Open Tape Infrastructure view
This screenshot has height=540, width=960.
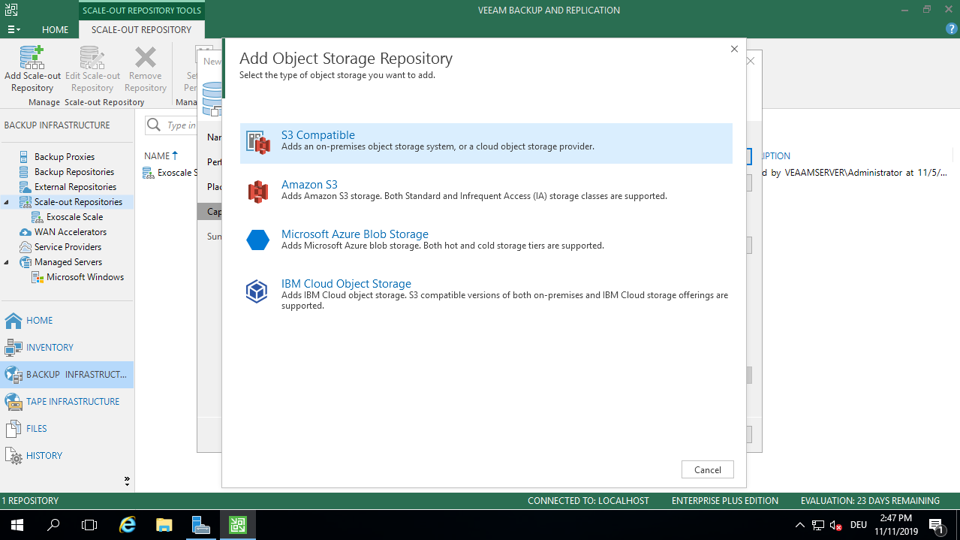(72, 401)
